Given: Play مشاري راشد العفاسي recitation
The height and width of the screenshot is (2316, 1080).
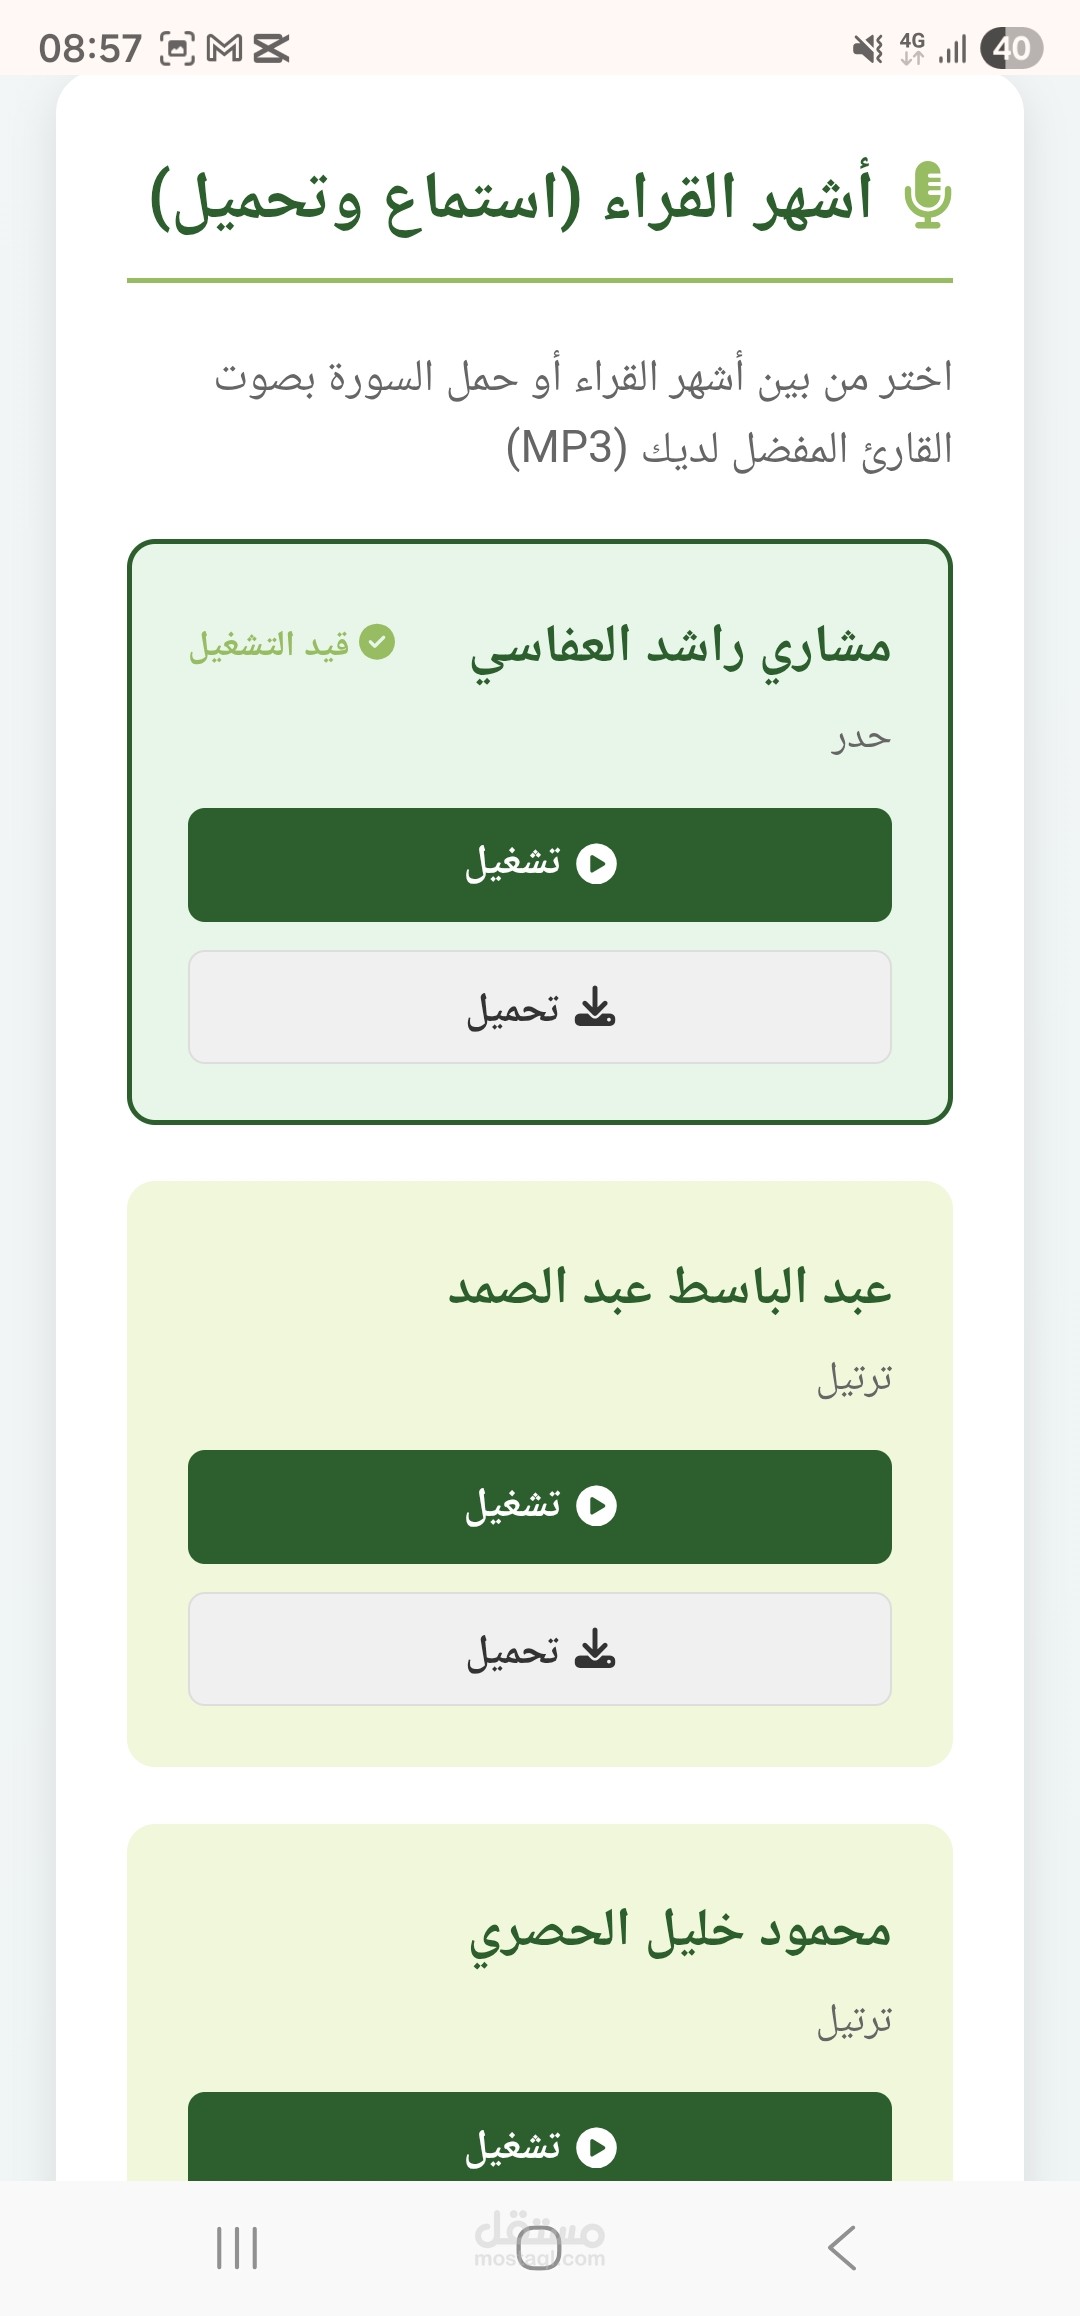Looking at the screenshot, I should (540, 864).
